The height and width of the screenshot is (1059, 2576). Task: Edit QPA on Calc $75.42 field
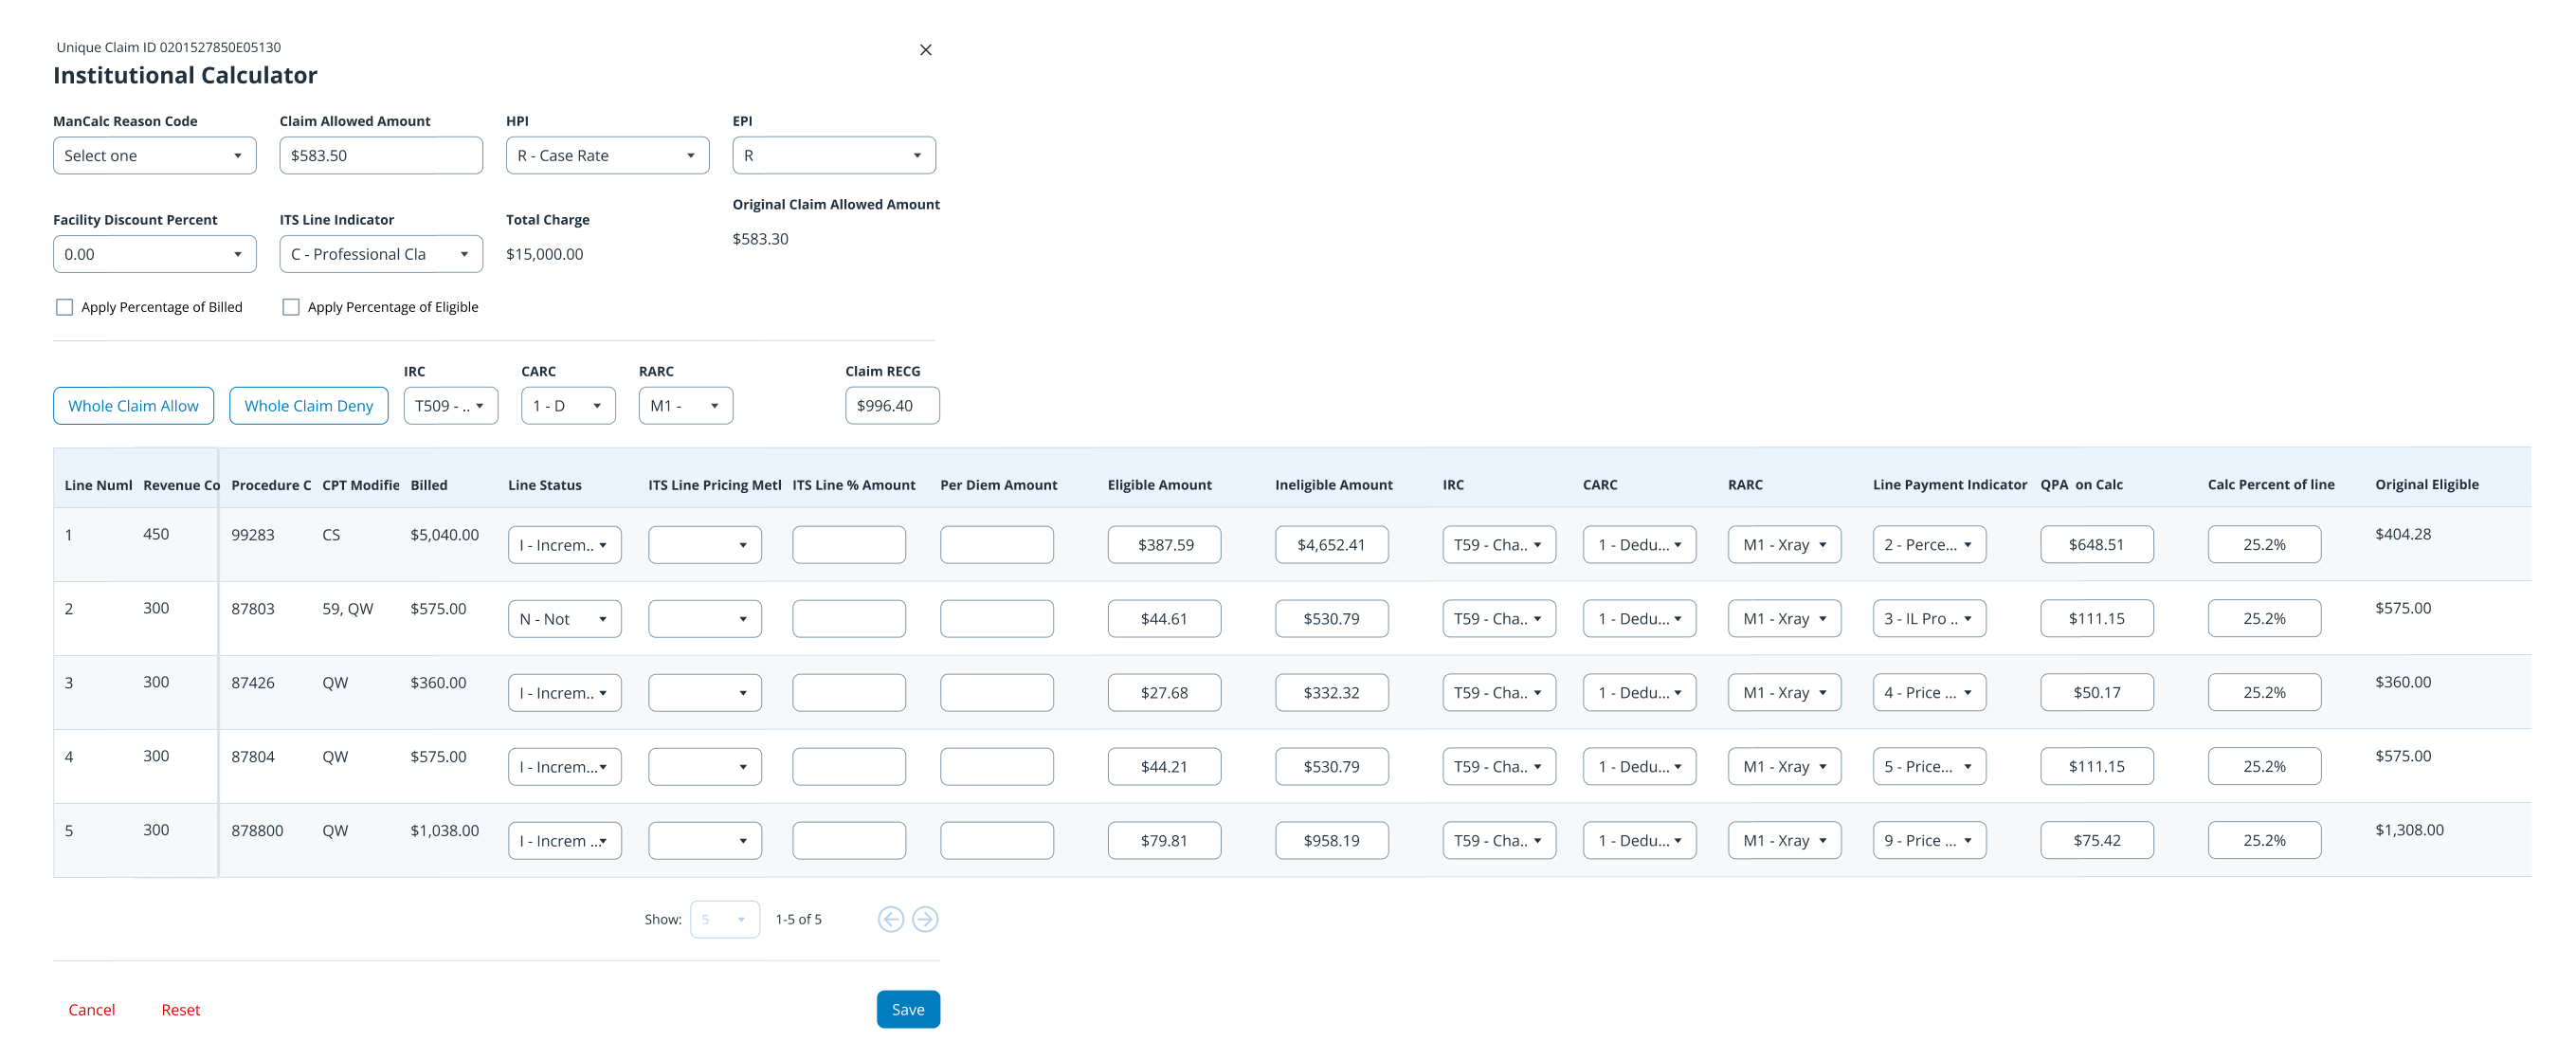[2097, 841]
